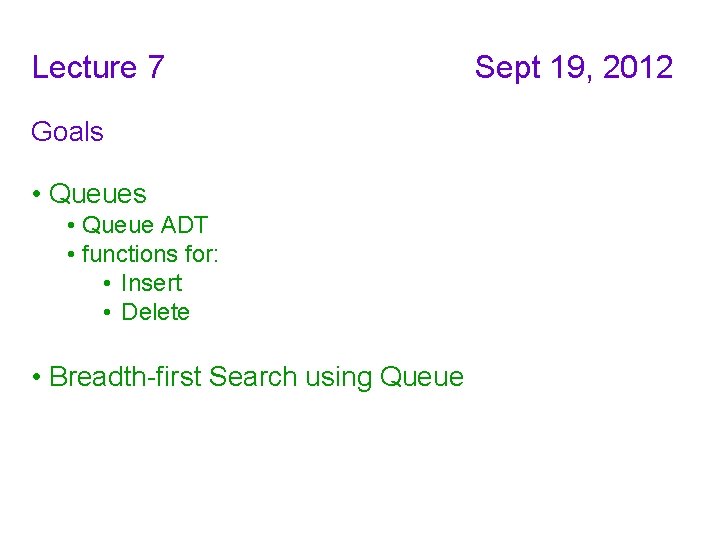Select the "functions for:" sub-bullet text
This screenshot has height=540, width=720.
pyautogui.click(x=150, y=254)
